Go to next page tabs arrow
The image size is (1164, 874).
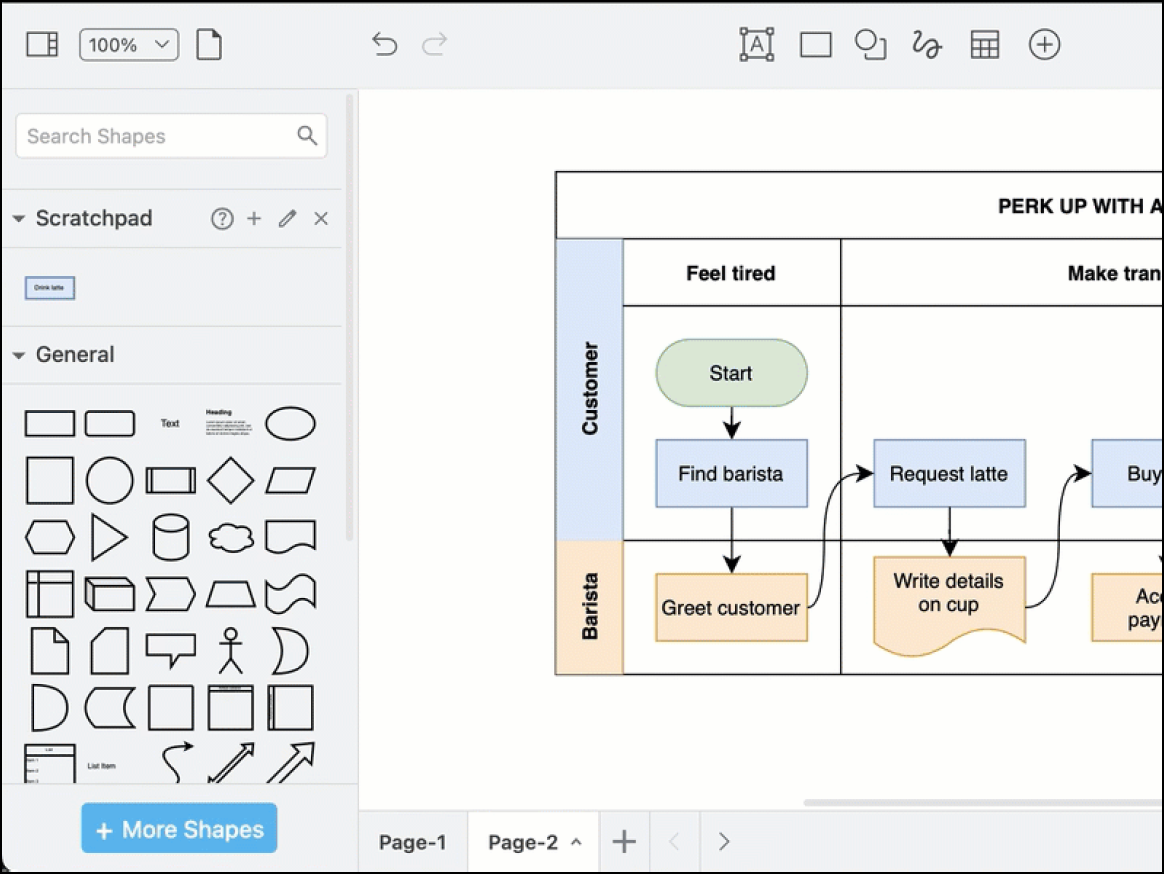click(x=724, y=841)
